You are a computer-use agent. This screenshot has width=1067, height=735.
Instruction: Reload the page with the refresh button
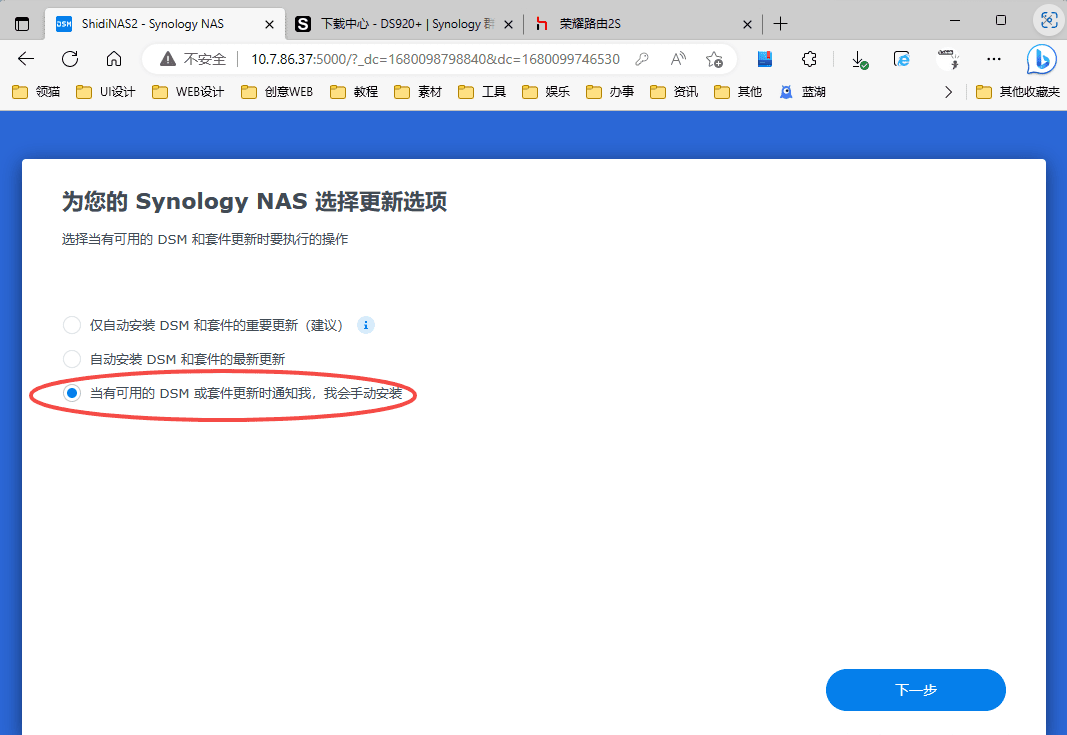tap(70, 59)
